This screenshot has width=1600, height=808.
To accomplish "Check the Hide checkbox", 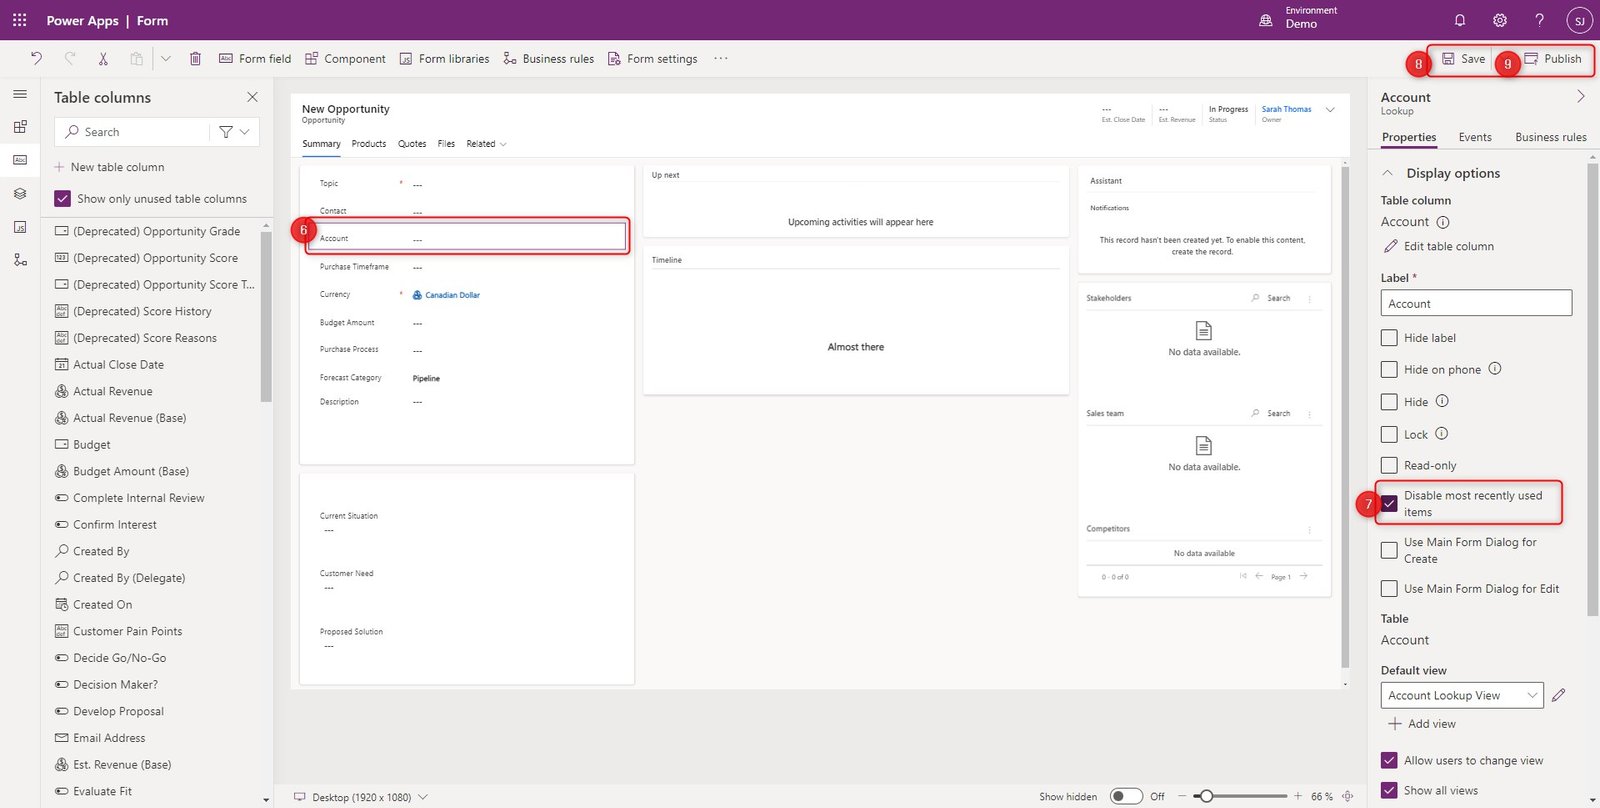I will click(1389, 402).
